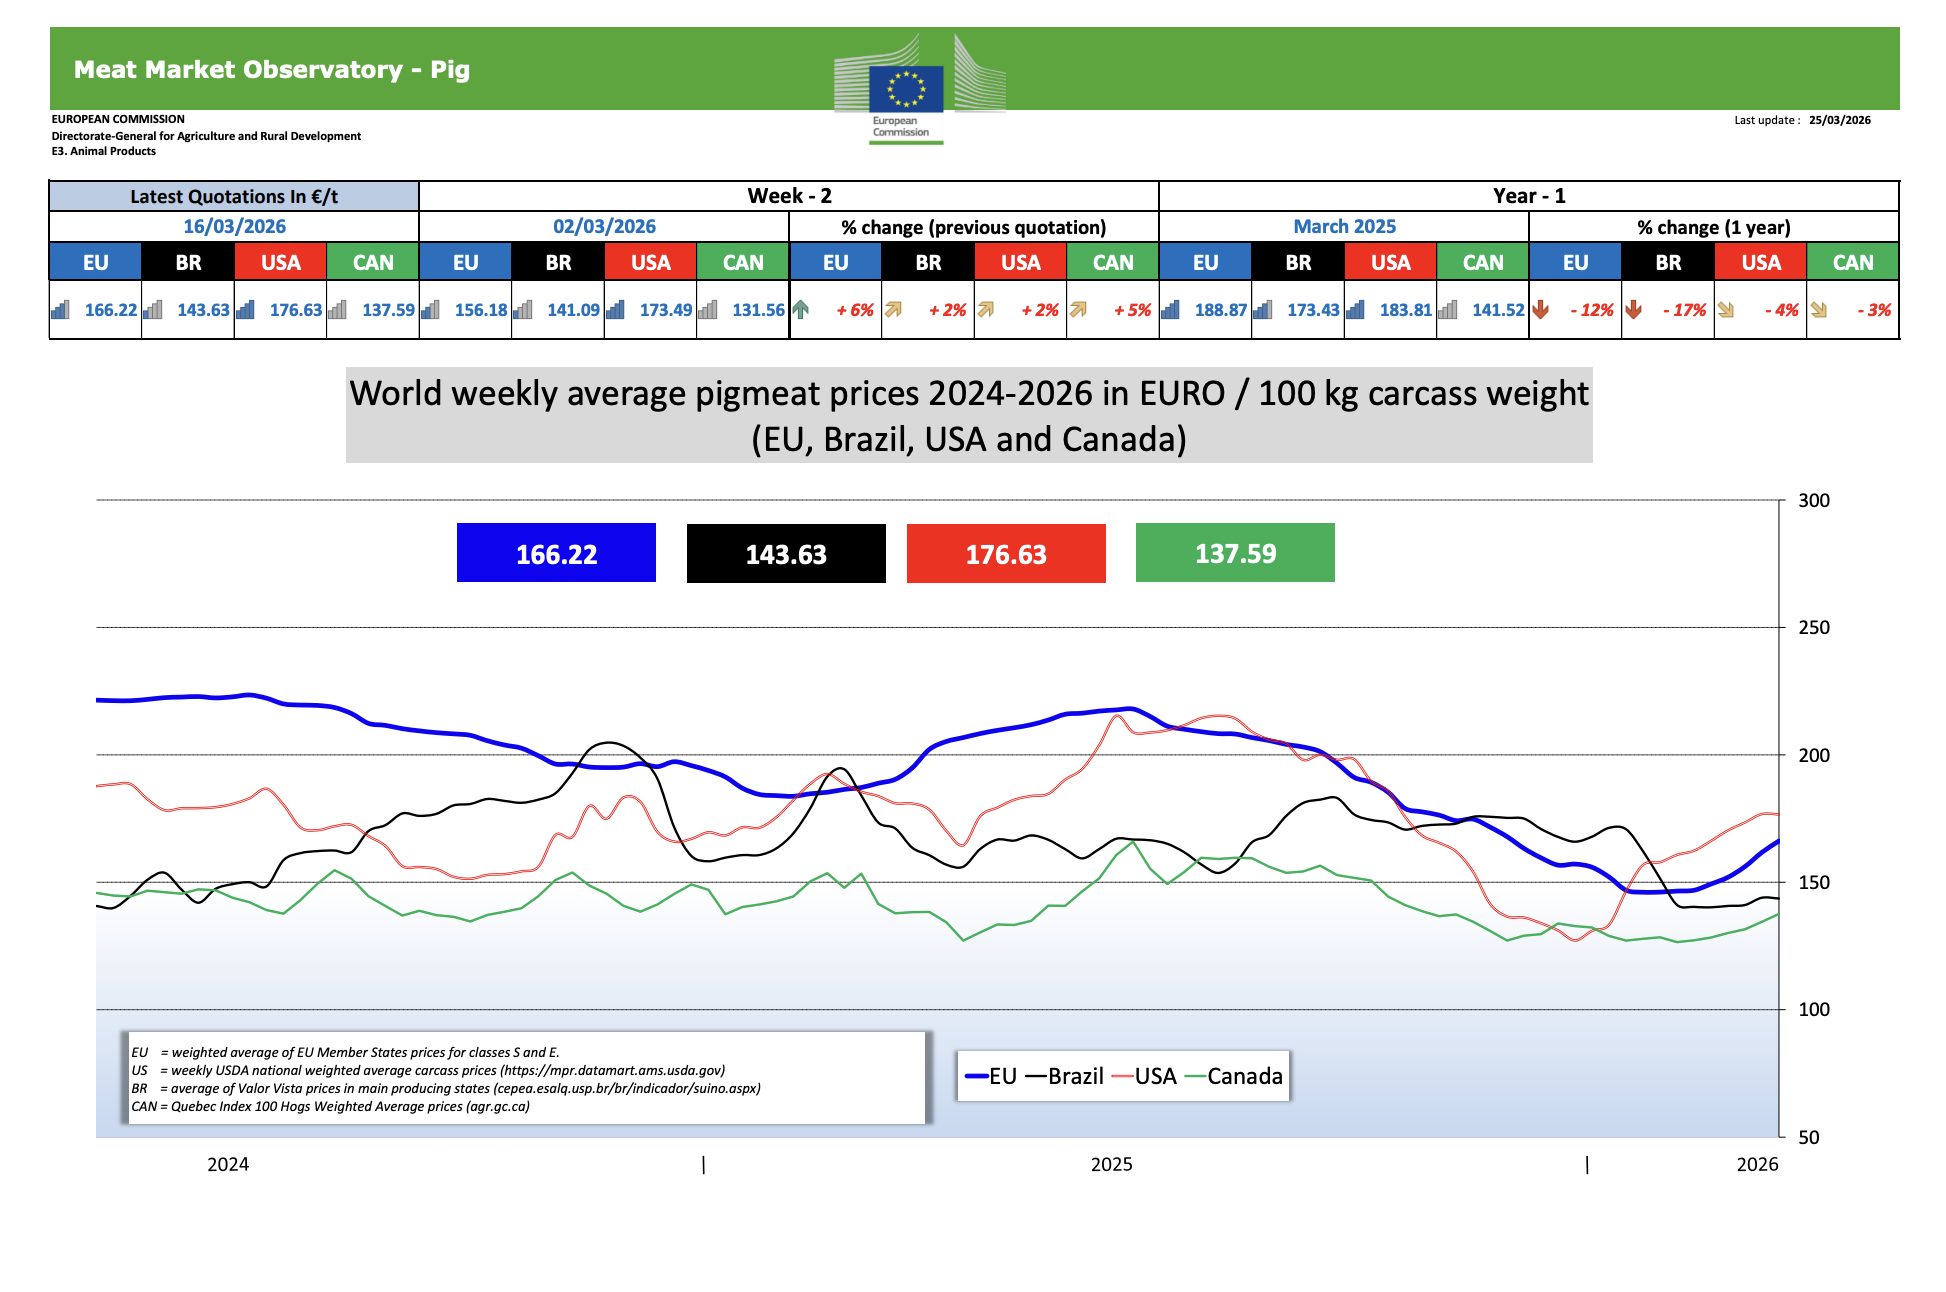Click the Meat Market Observatory - Pig title
The width and height of the screenshot is (1946, 1292).
point(271,69)
